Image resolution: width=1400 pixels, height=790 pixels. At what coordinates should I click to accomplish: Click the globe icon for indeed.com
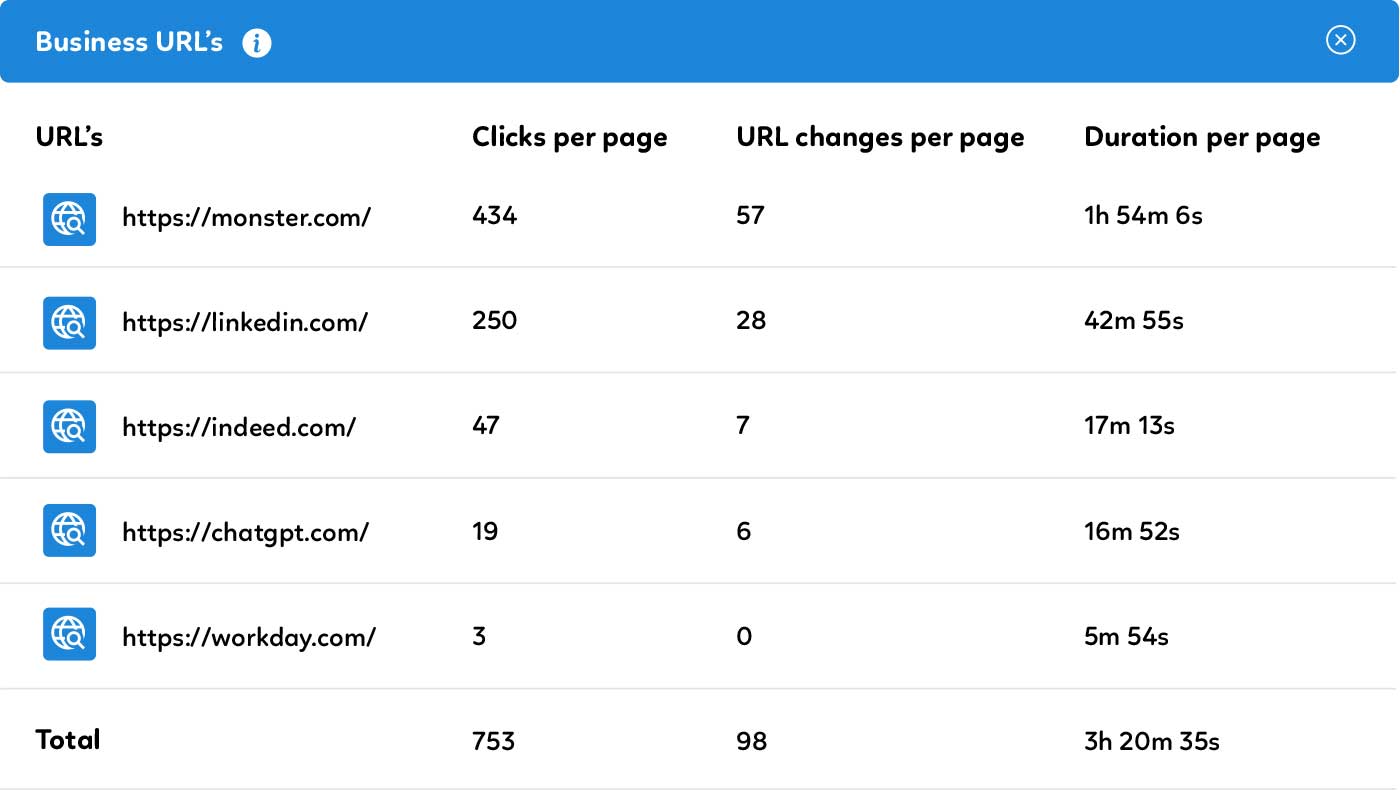point(69,427)
